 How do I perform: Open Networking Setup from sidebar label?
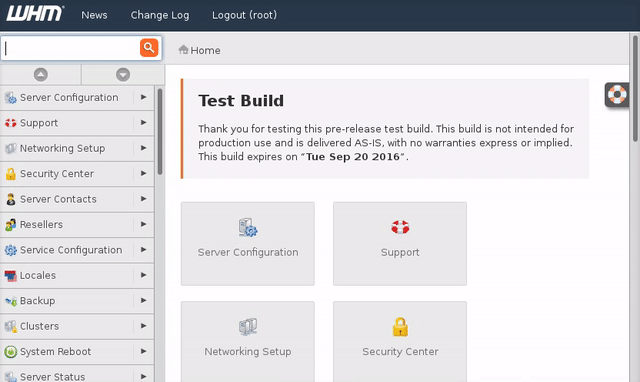(x=62, y=149)
